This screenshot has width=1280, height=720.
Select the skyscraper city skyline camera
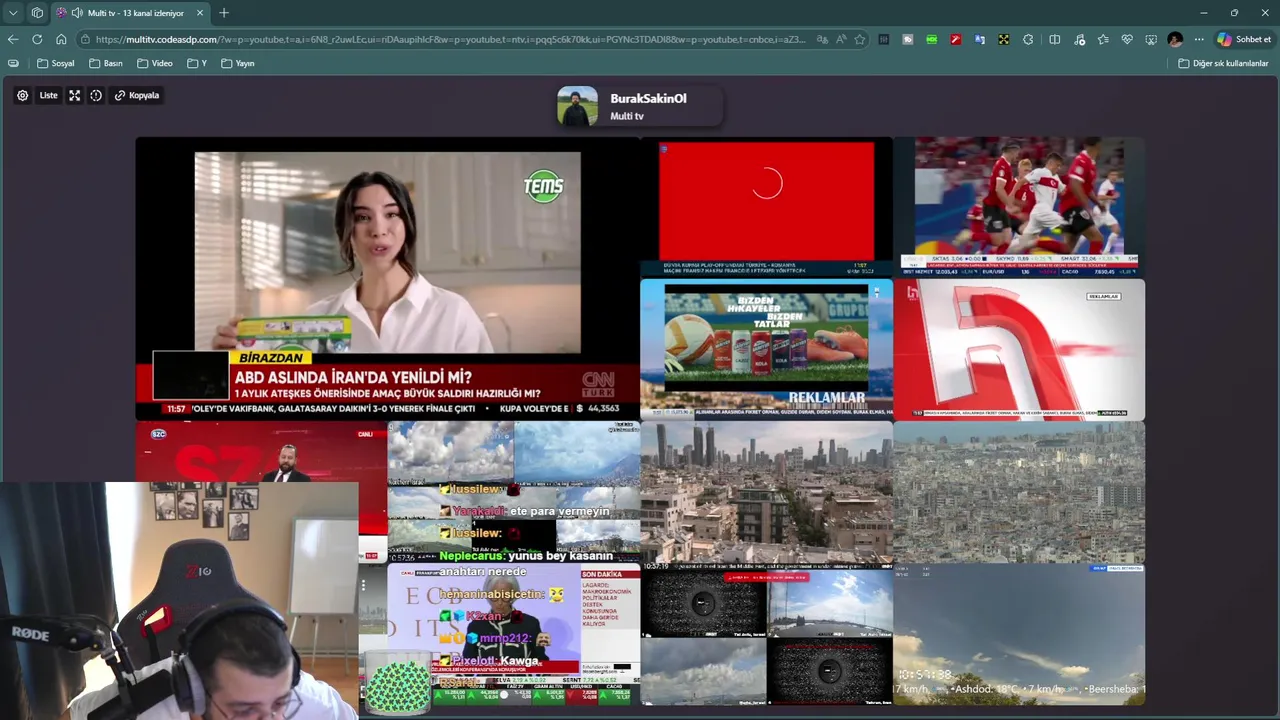pyautogui.click(x=766, y=492)
